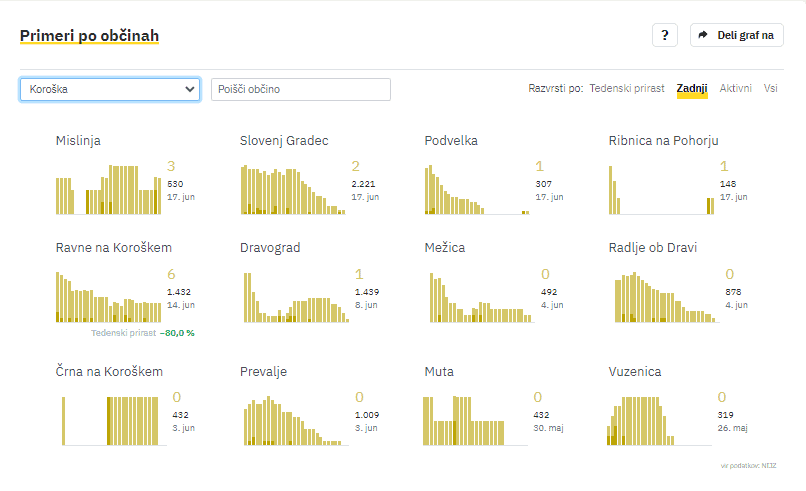
Task: Select the Zadnji sort option
Action: [x=691, y=89]
